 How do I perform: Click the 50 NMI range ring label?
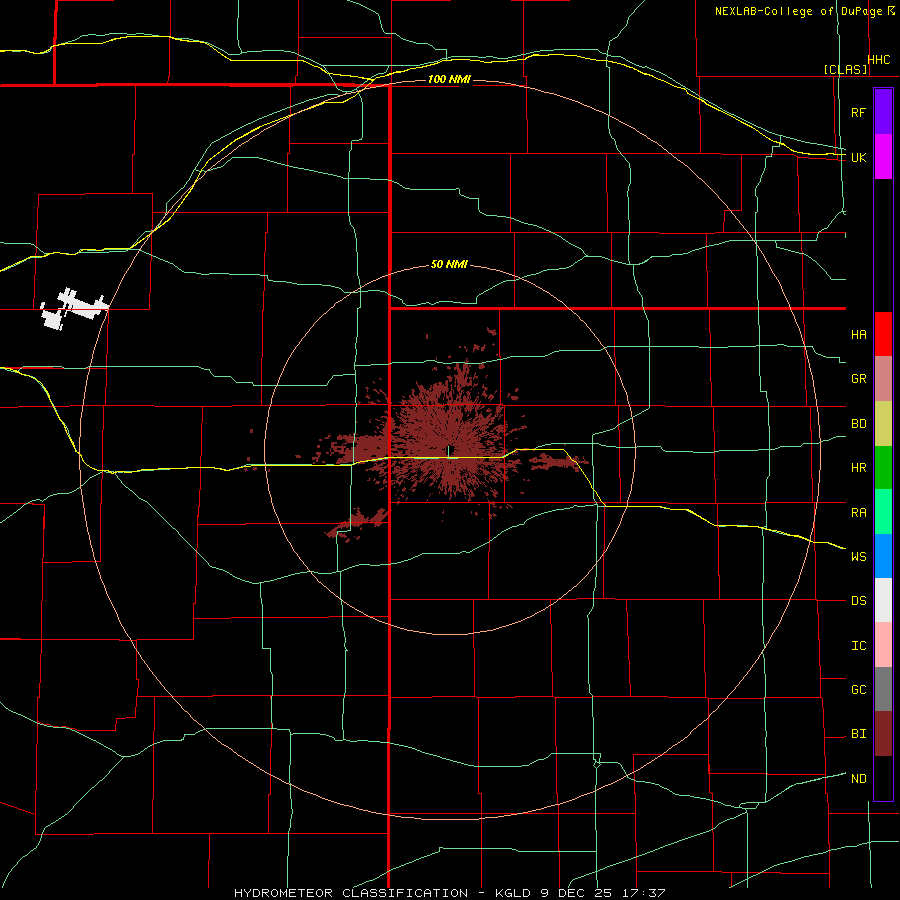[449, 264]
